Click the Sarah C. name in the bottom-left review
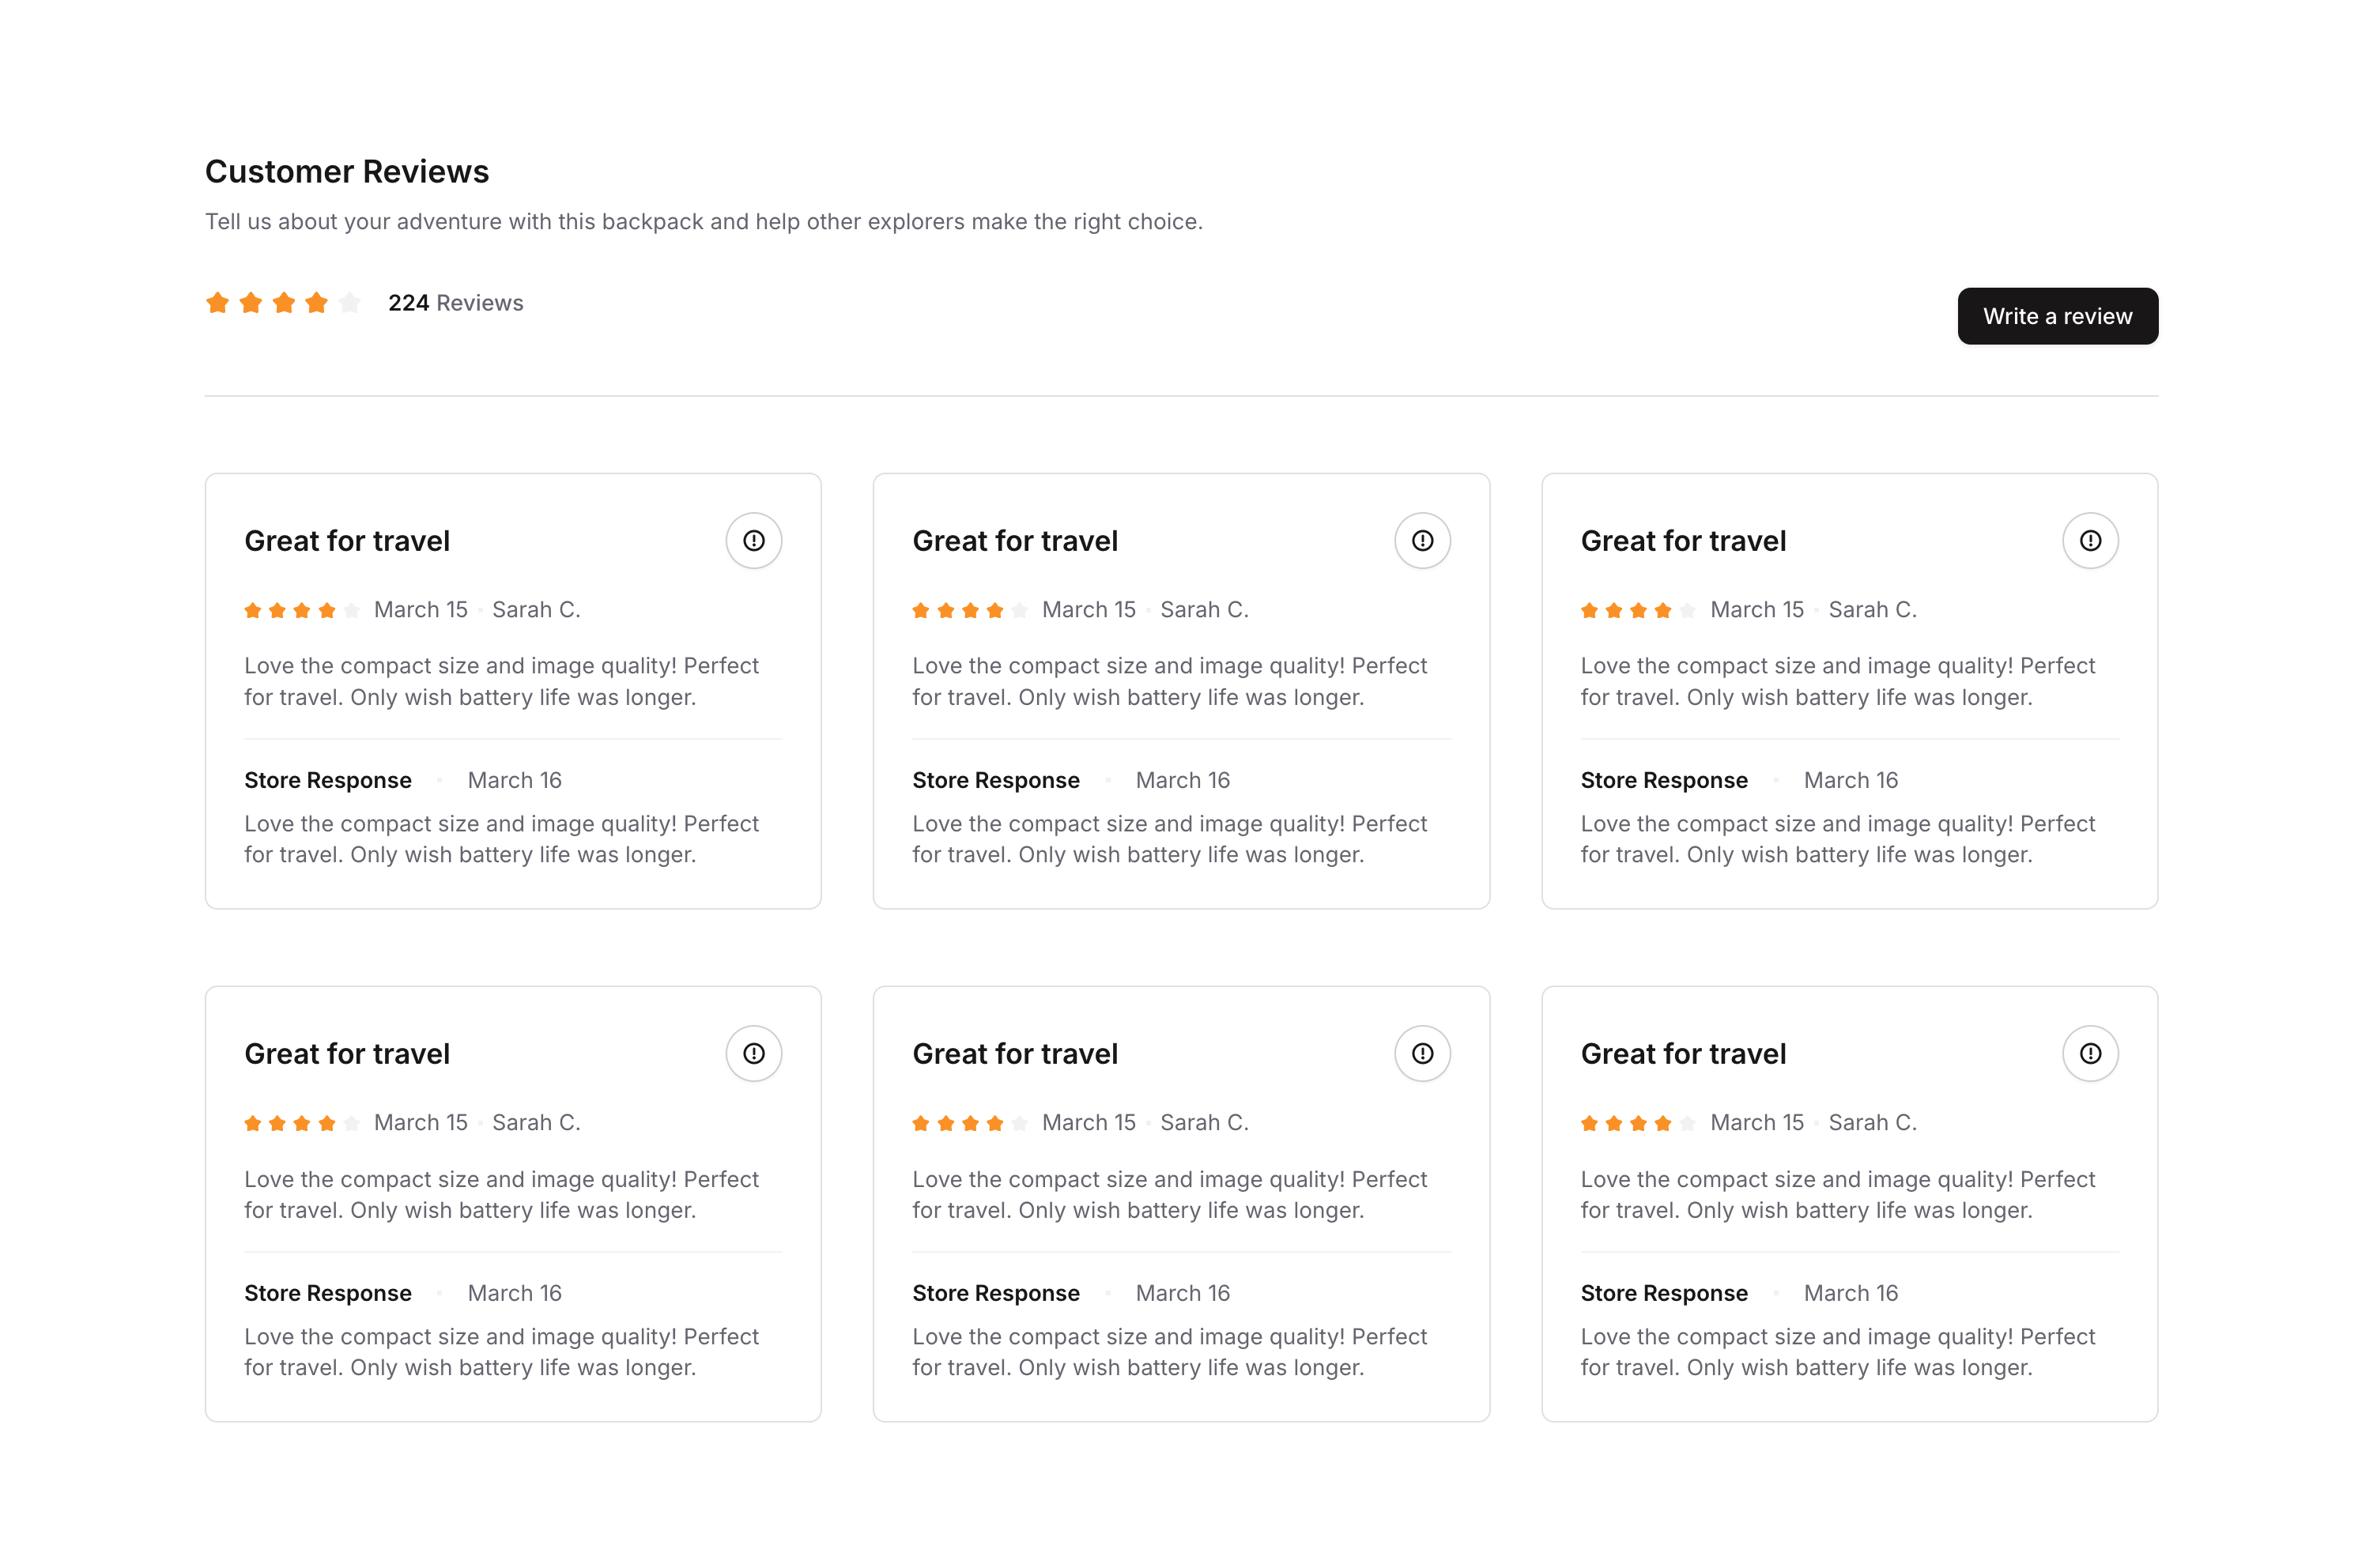This screenshot has height=1568, width=2362. coord(536,1123)
